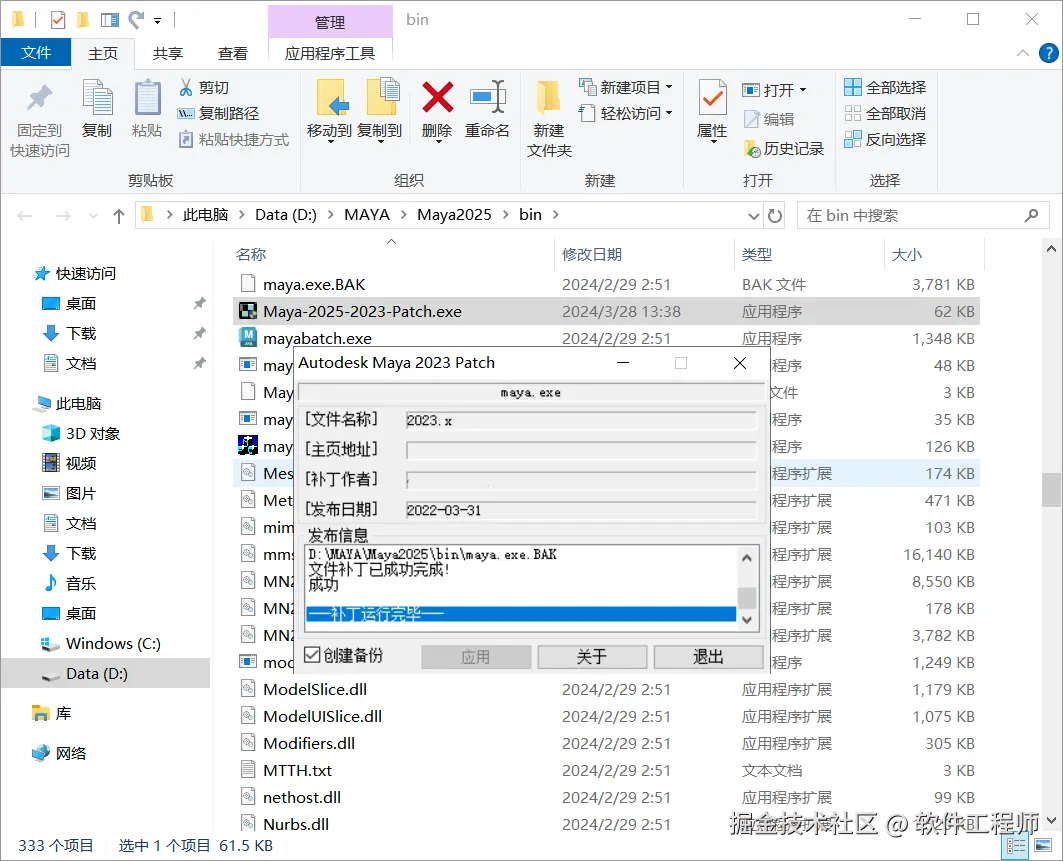Screen dimensions: 1063x861
Task: Switch to large icons view in status bar
Action: (1043, 845)
